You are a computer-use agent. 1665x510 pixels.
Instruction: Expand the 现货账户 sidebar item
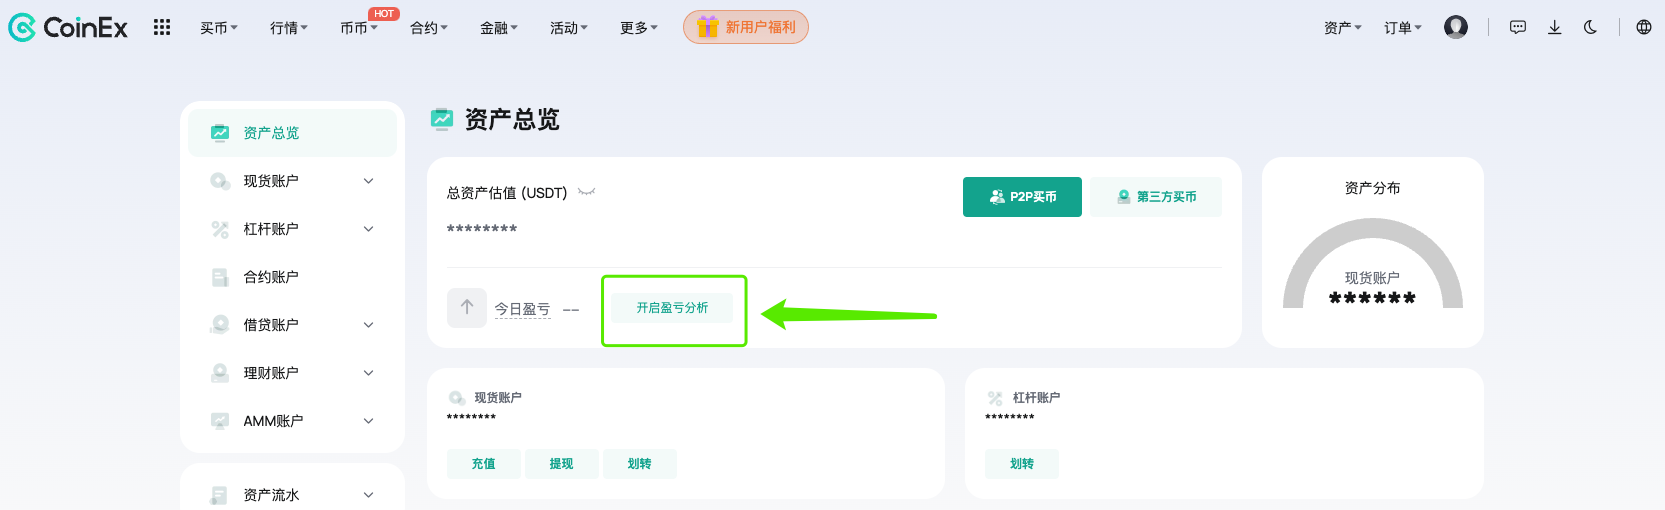click(x=368, y=181)
